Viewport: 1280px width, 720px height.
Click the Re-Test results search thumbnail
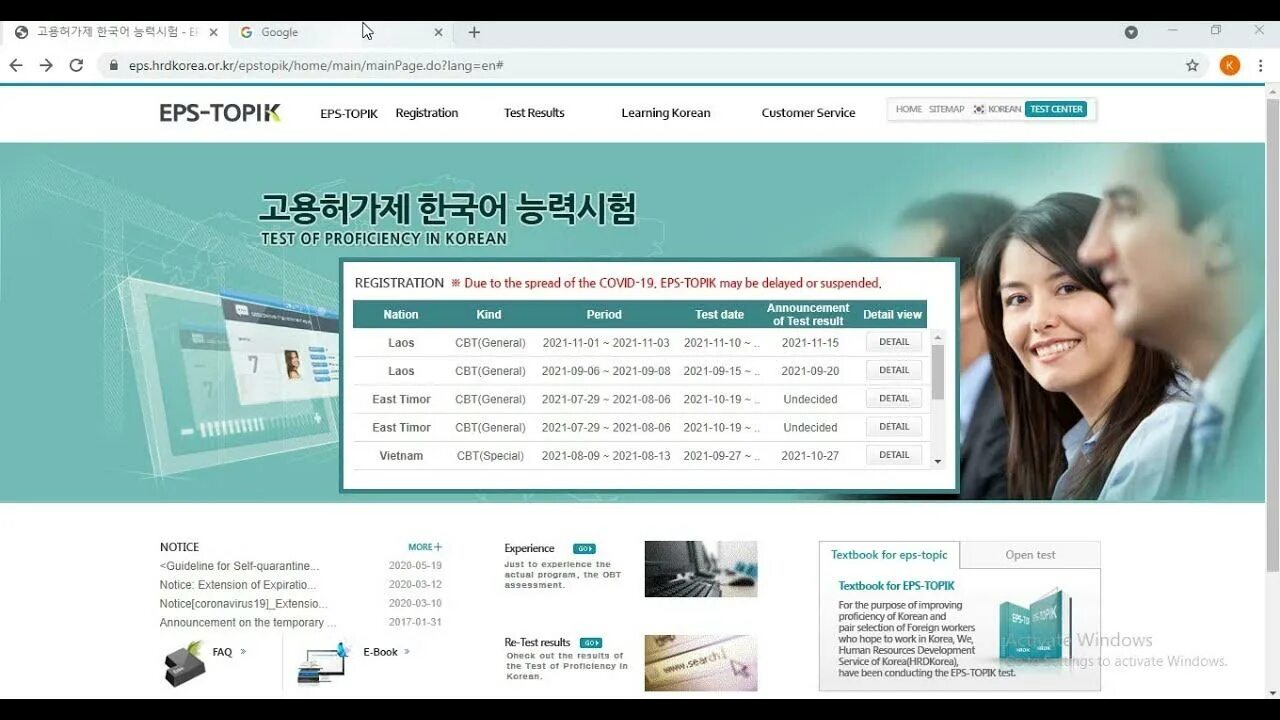[x=701, y=663]
